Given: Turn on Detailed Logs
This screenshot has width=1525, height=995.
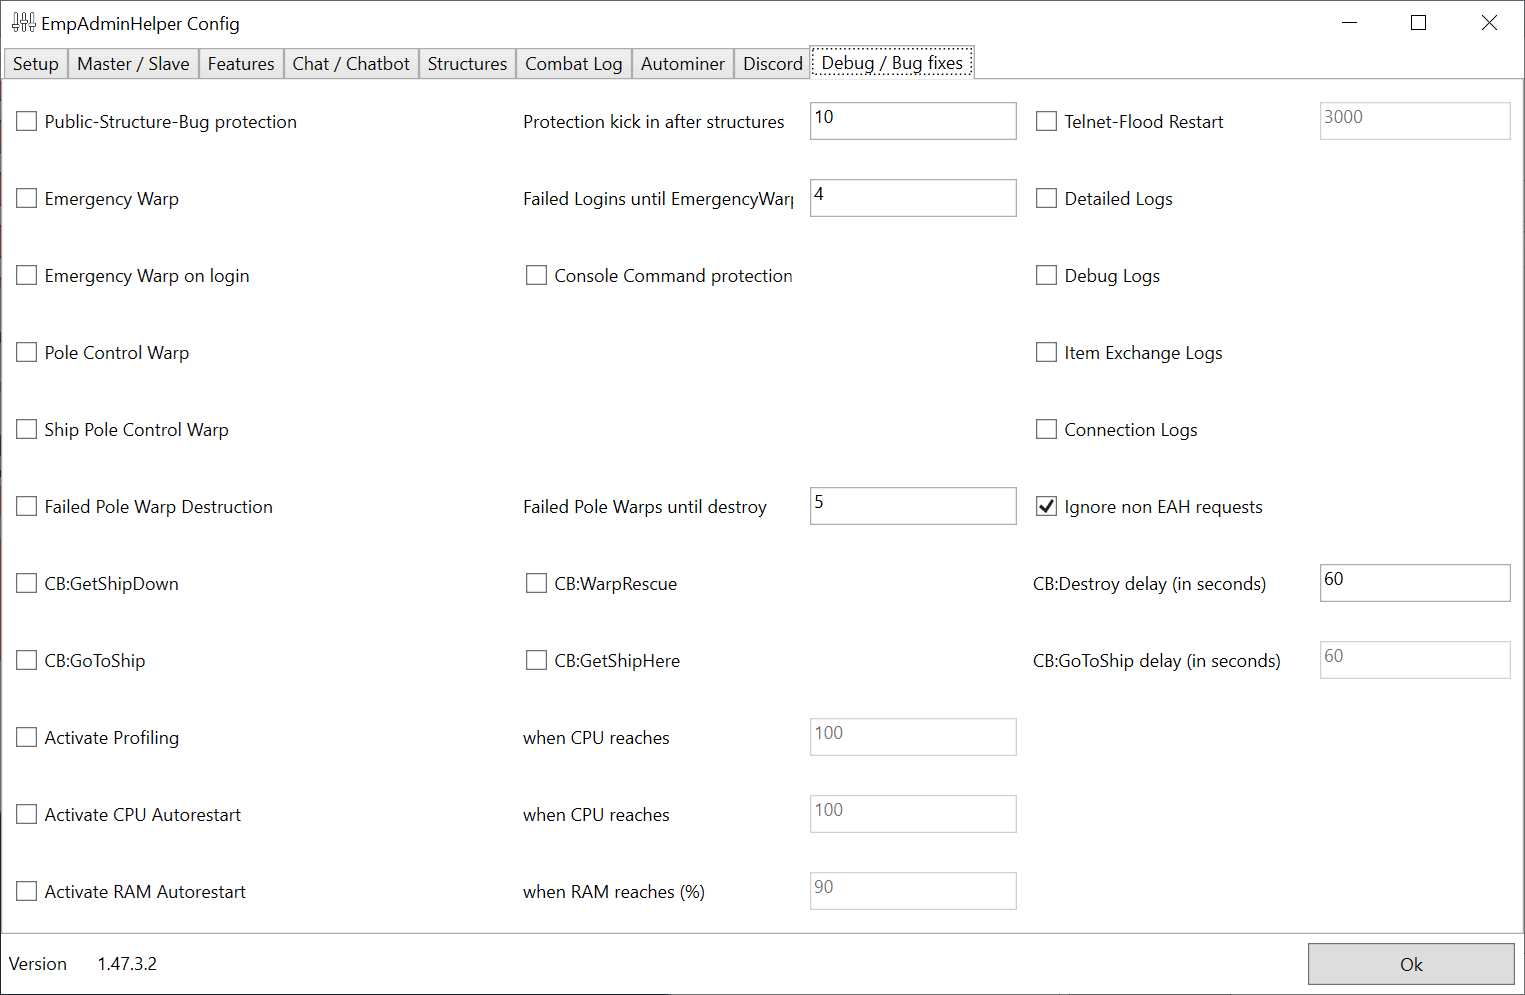Looking at the screenshot, I should (1047, 198).
